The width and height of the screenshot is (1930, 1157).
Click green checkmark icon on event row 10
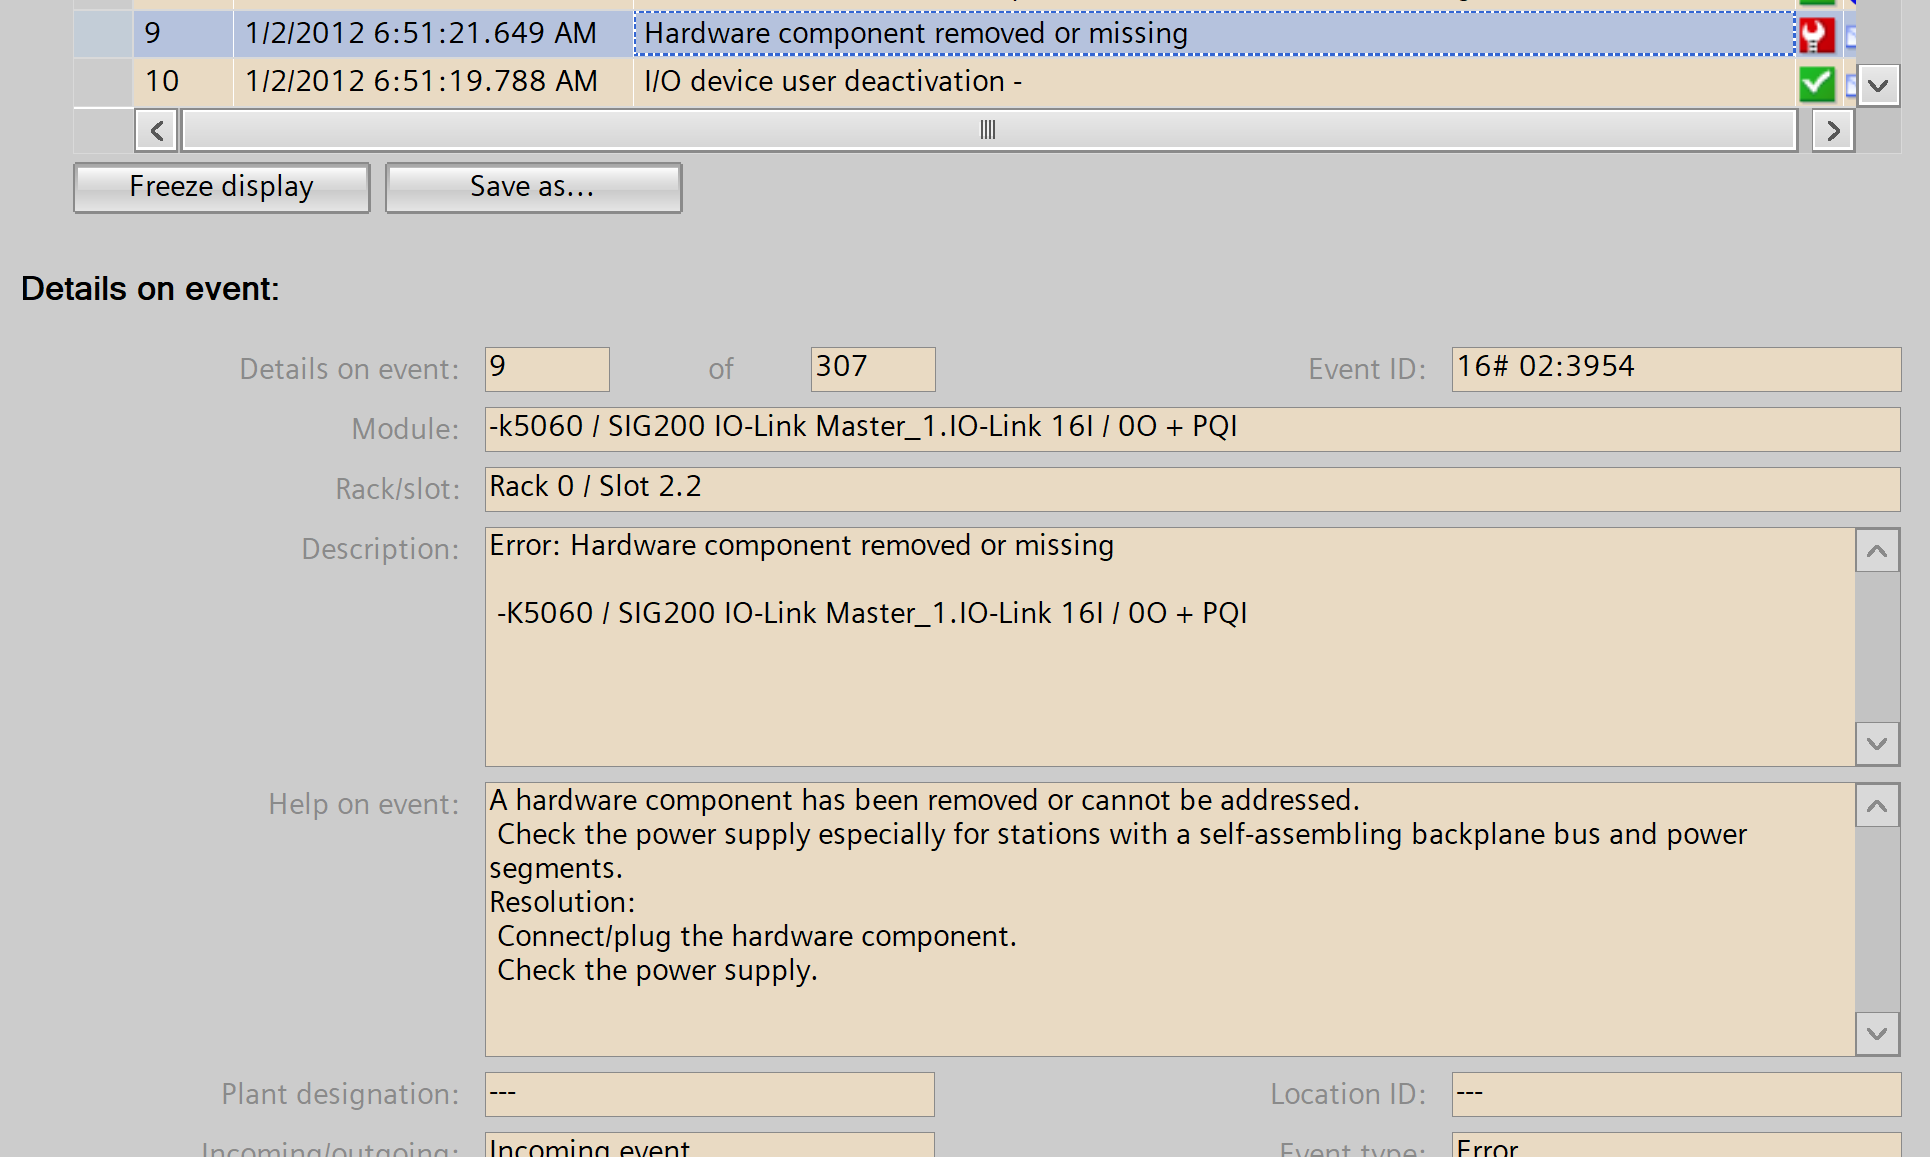coord(1816,83)
